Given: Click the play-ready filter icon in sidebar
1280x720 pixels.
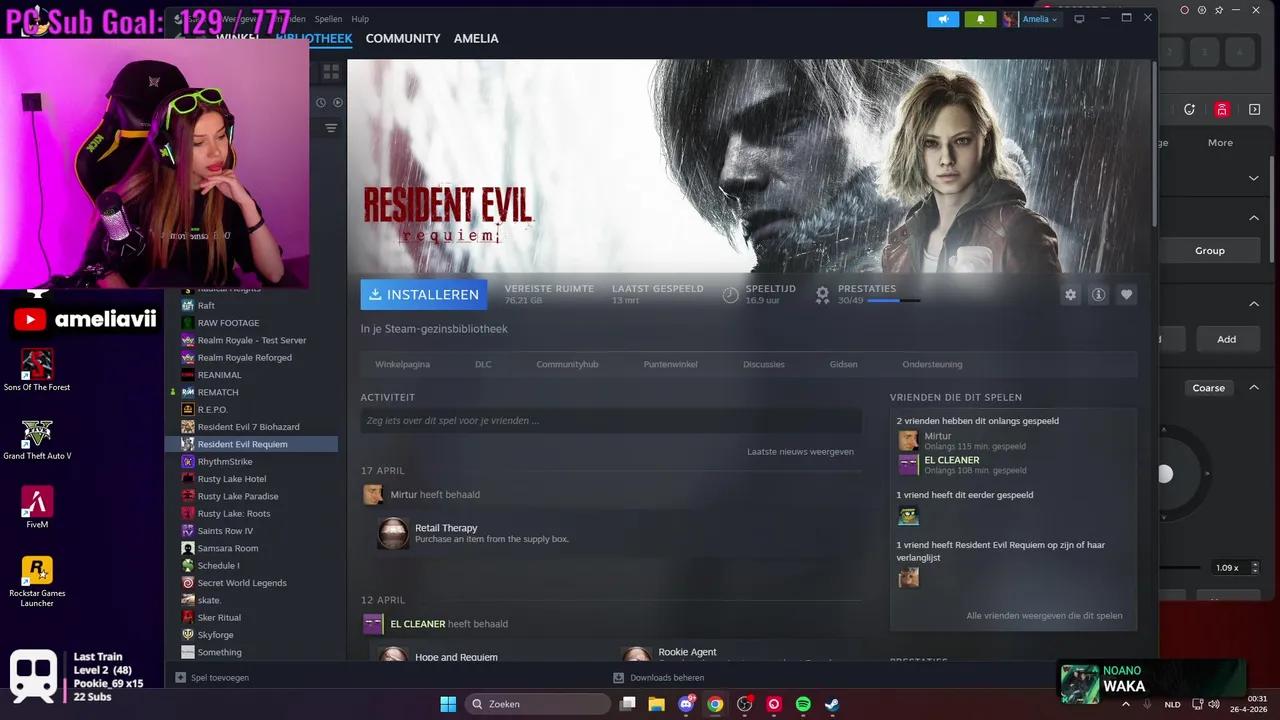Looking at the screenshot, I should coord(338,102).
